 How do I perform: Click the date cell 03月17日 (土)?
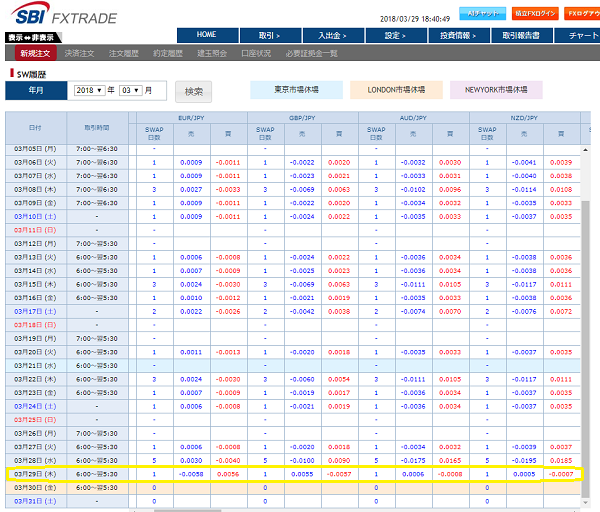[35, 311]
